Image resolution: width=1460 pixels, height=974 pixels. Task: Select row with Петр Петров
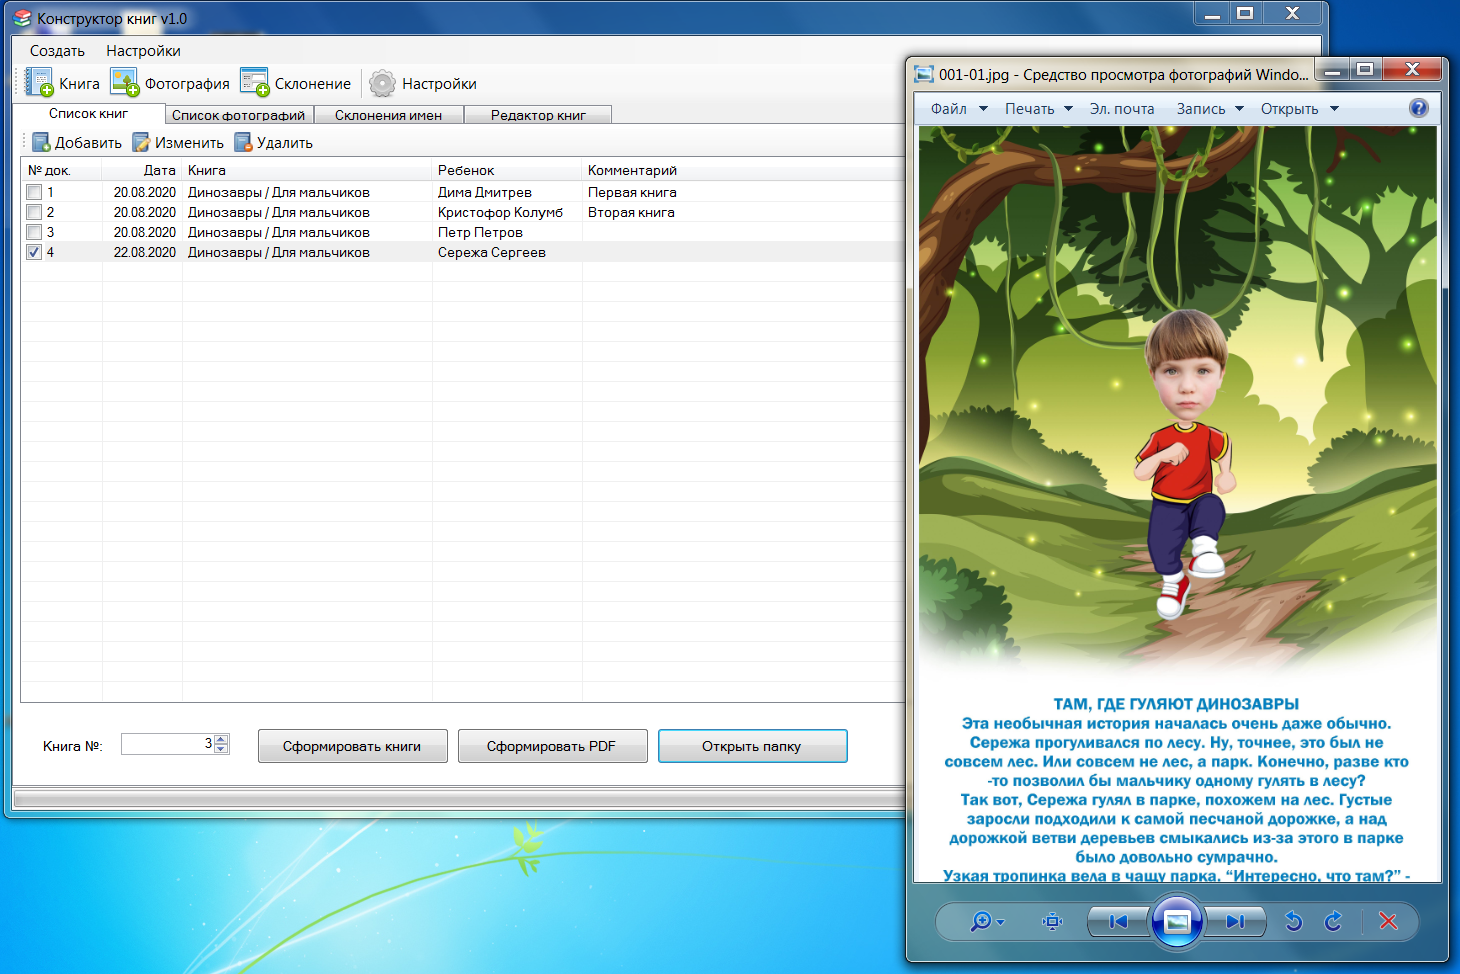pos(463,232)
